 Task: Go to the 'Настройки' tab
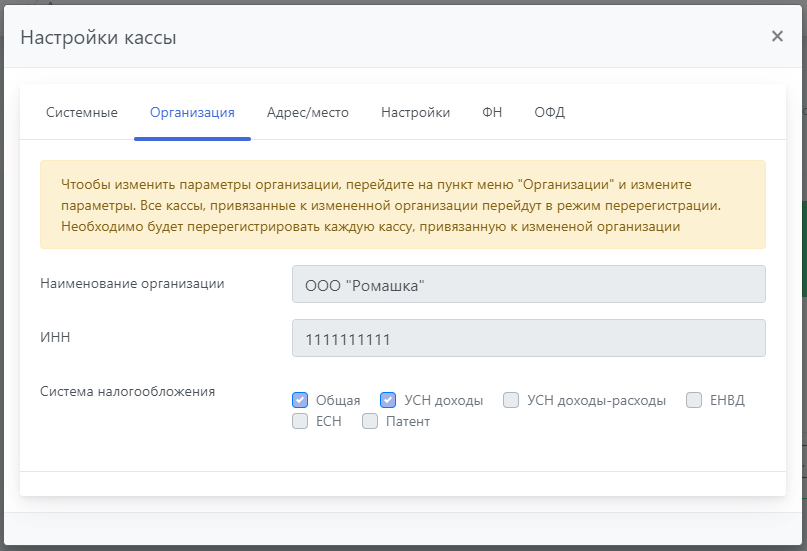pos(415,112)
